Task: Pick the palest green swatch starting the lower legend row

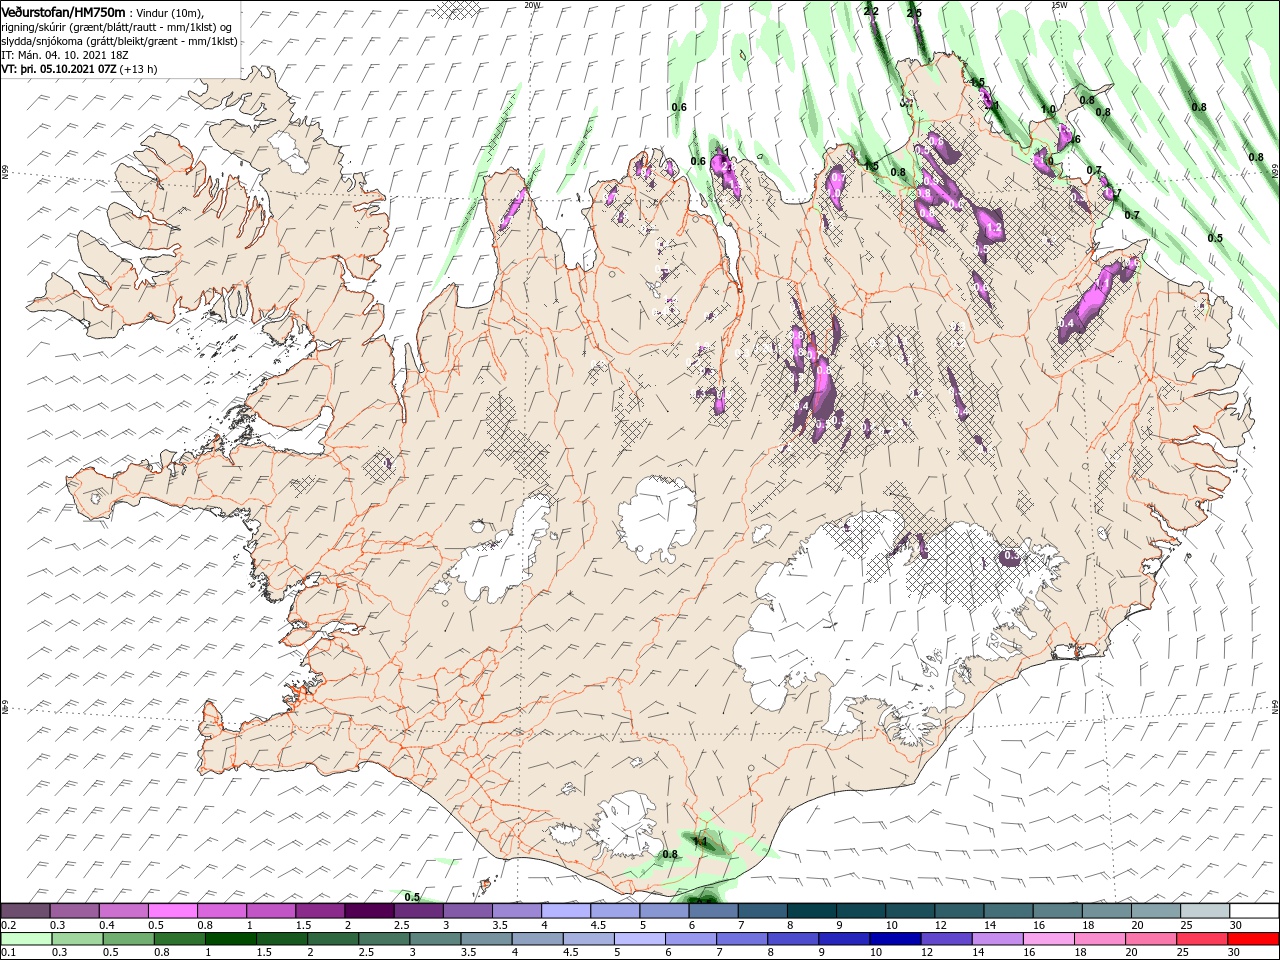Action: pyautogui.click(x=25, y=939)
